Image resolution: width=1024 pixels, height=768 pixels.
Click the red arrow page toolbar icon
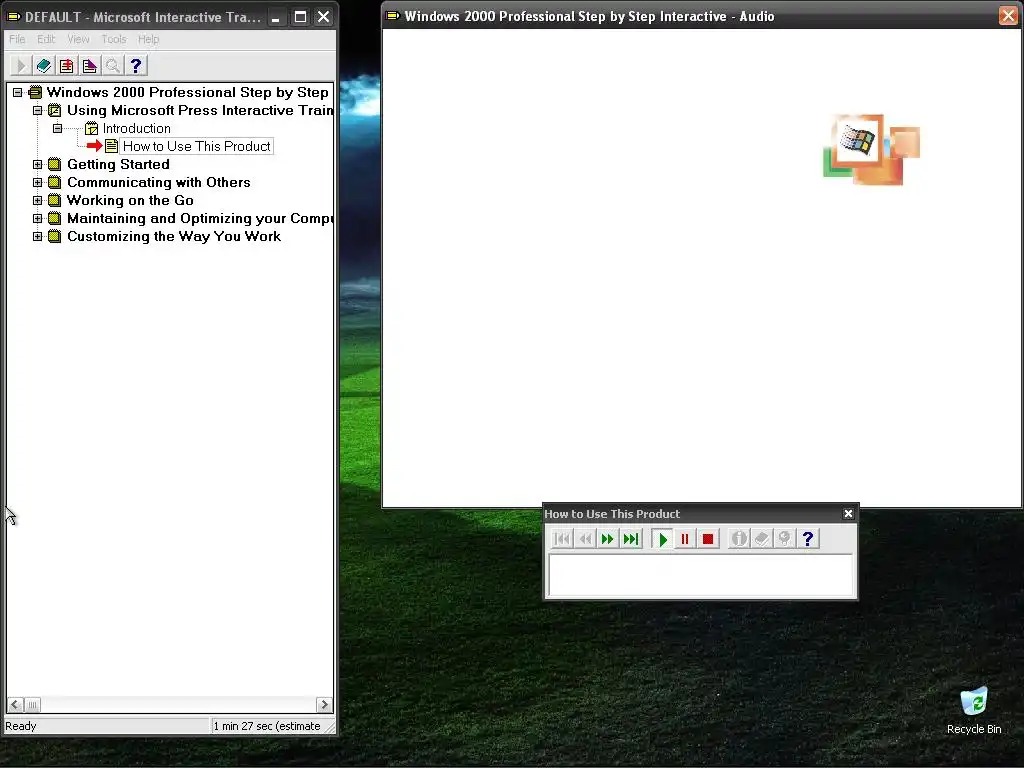(67, 65)
